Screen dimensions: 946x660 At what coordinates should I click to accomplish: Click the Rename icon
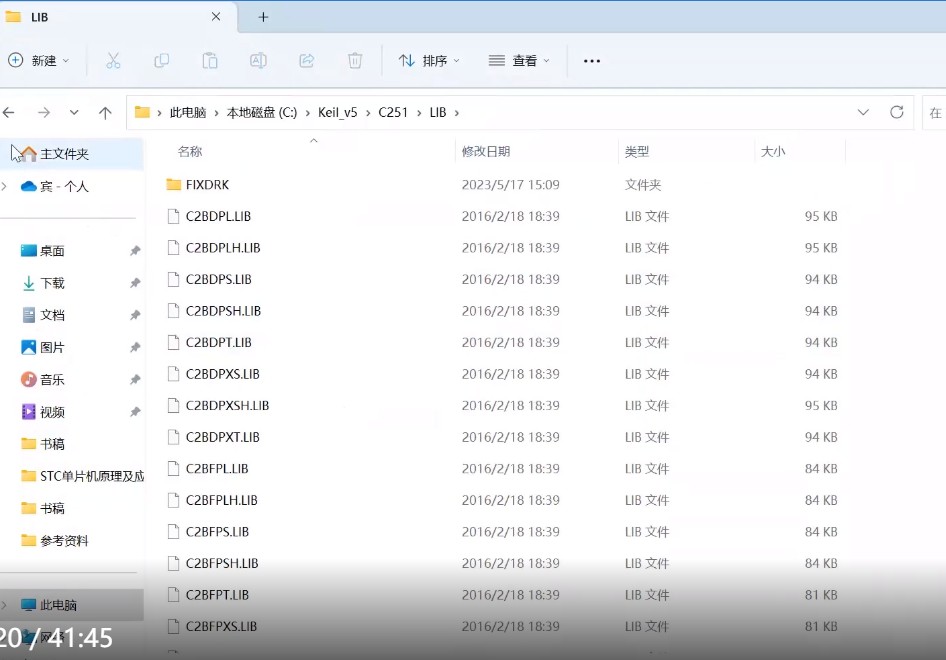(258, 60)
